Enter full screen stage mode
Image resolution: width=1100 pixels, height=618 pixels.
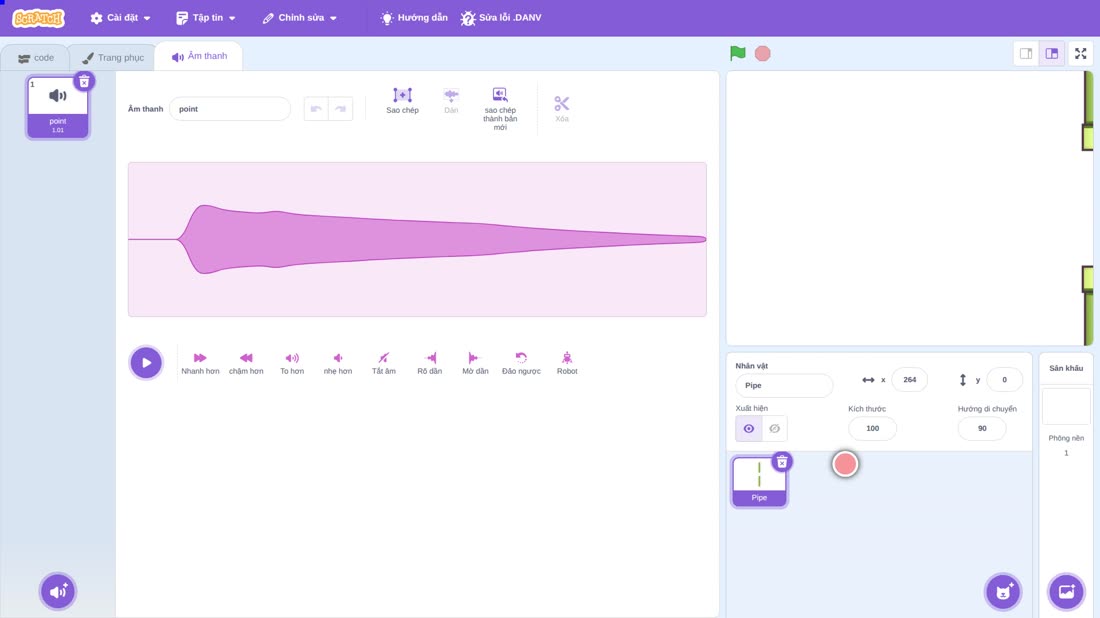pyautogui.click(x=1080, y=53)
